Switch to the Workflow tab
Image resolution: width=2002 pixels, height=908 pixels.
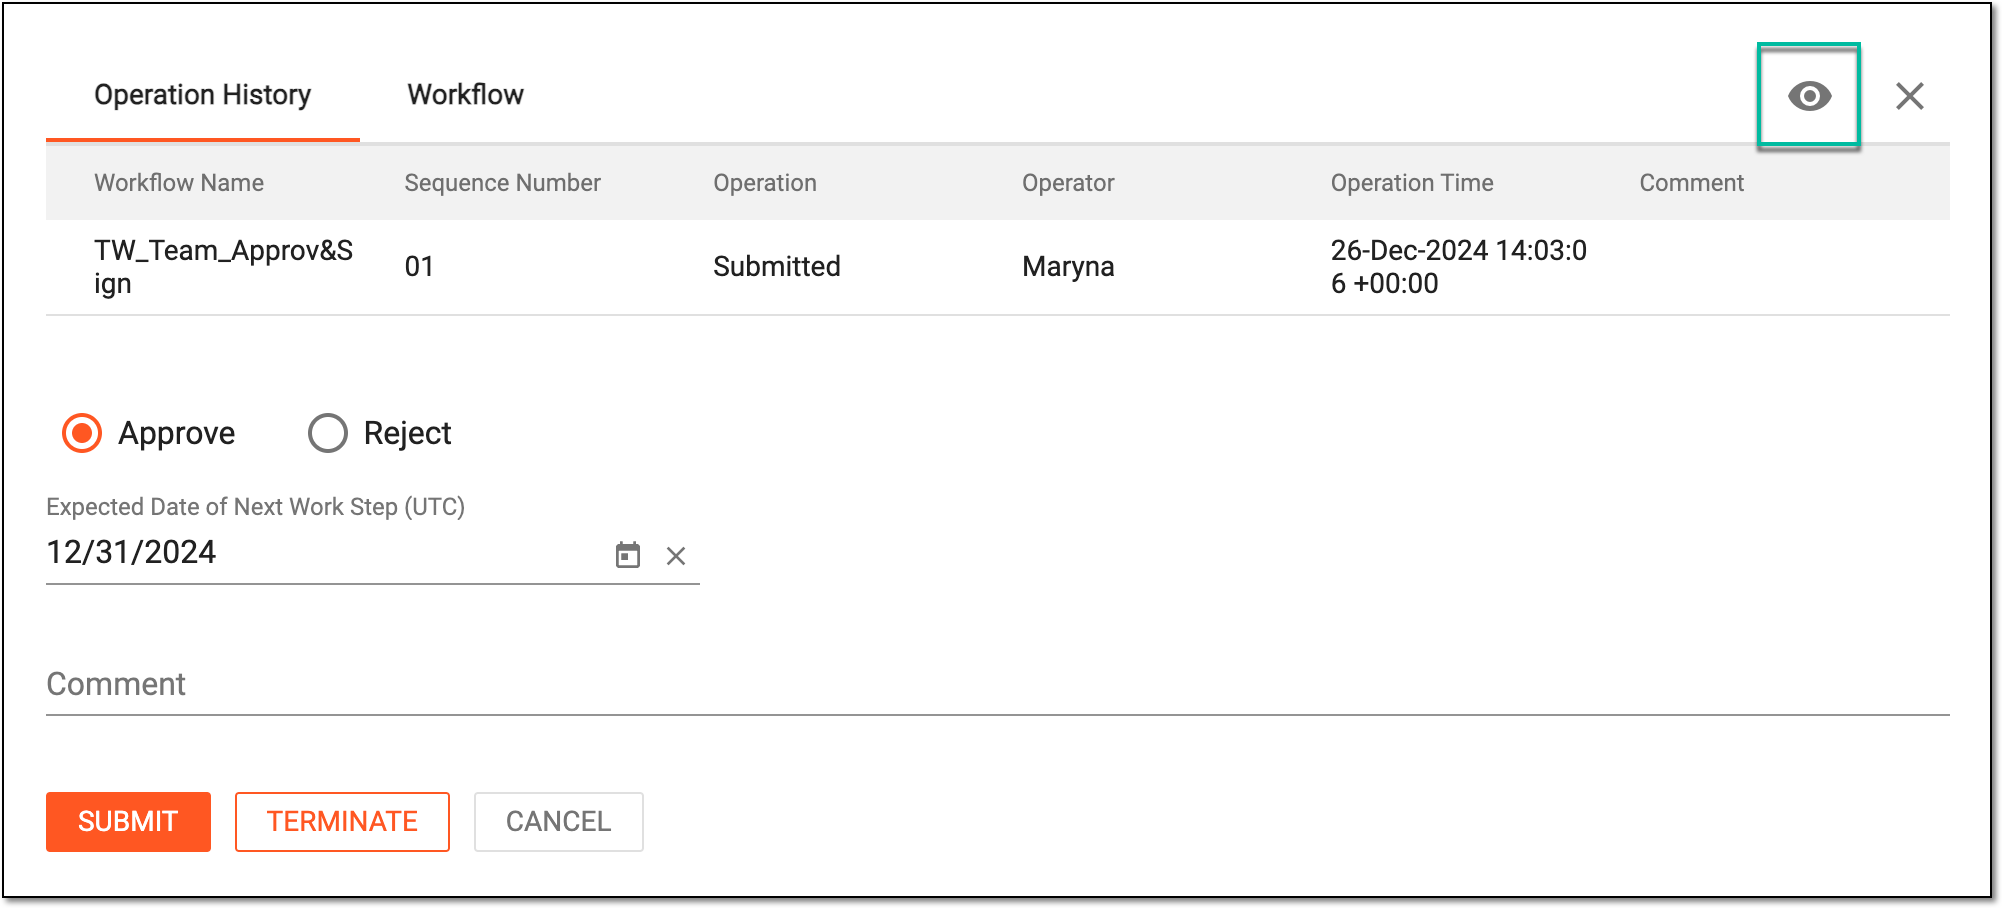465,95
